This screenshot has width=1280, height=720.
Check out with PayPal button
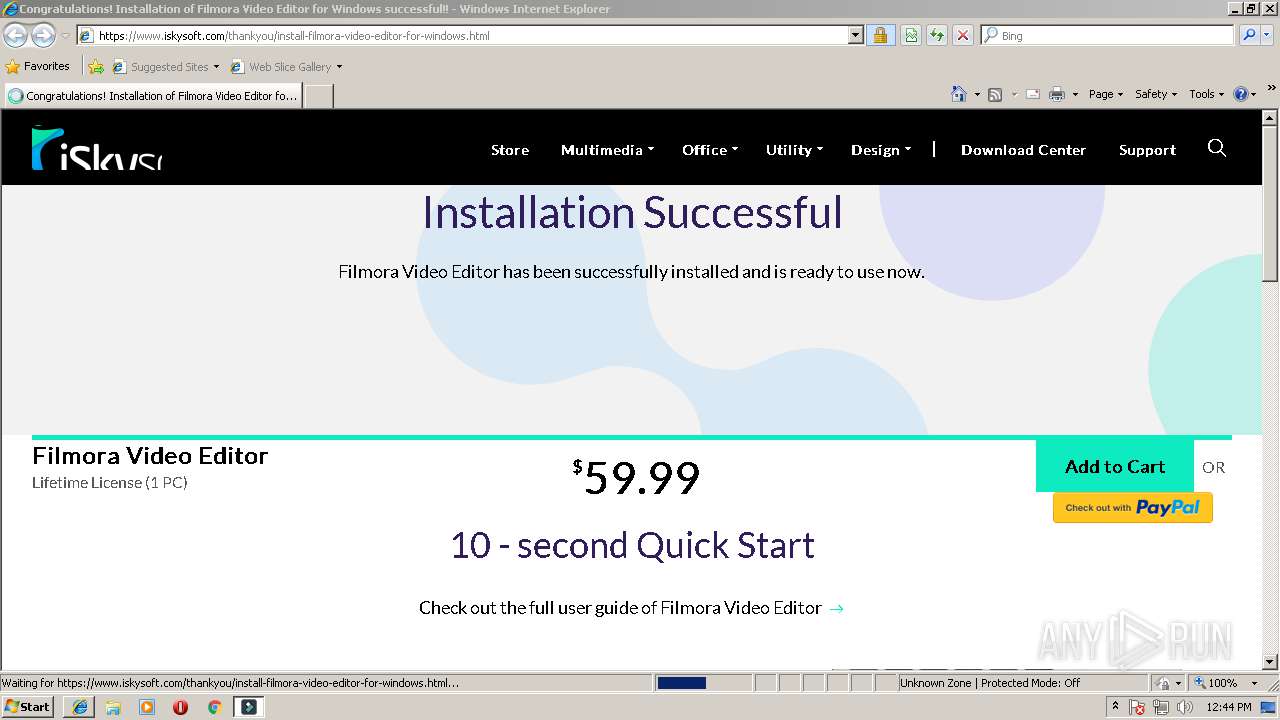(x=1133, y=508)
